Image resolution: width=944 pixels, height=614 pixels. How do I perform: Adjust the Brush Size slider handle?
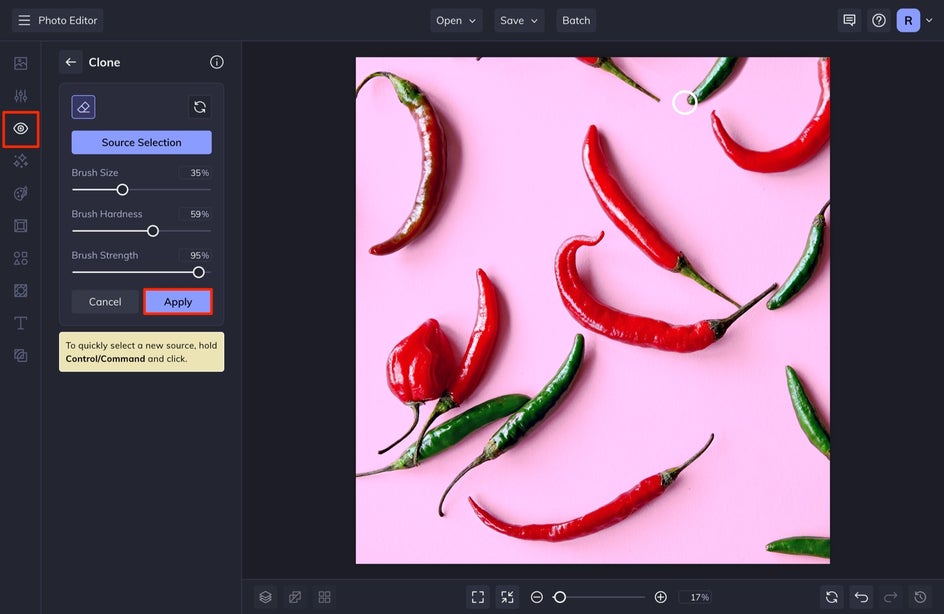pyautogui.click(x=122, y=190)
